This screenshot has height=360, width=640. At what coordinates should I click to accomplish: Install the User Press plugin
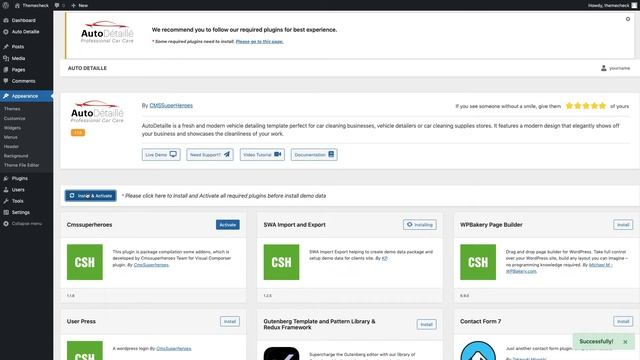click(x=230, y=322)
